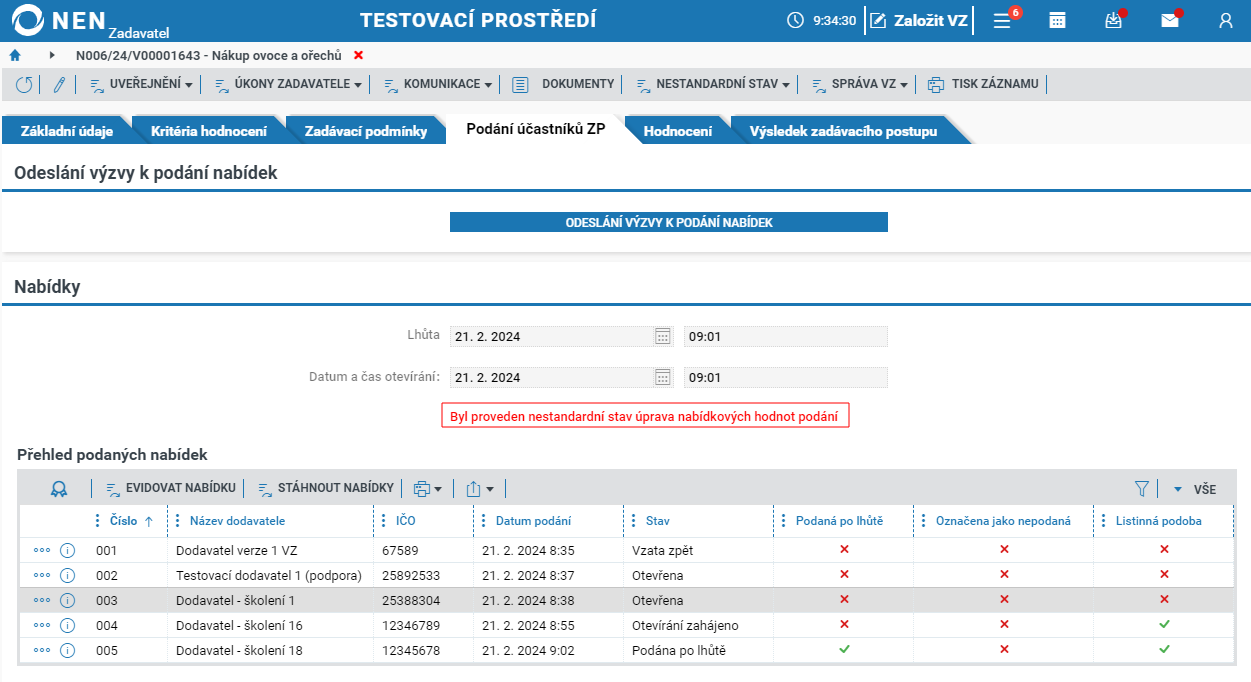Expand the NESTANDARDNÍ STAV dropdown menu
Image resolution: width=1251 pixels, height=682 pixels.
coord(713,85)
